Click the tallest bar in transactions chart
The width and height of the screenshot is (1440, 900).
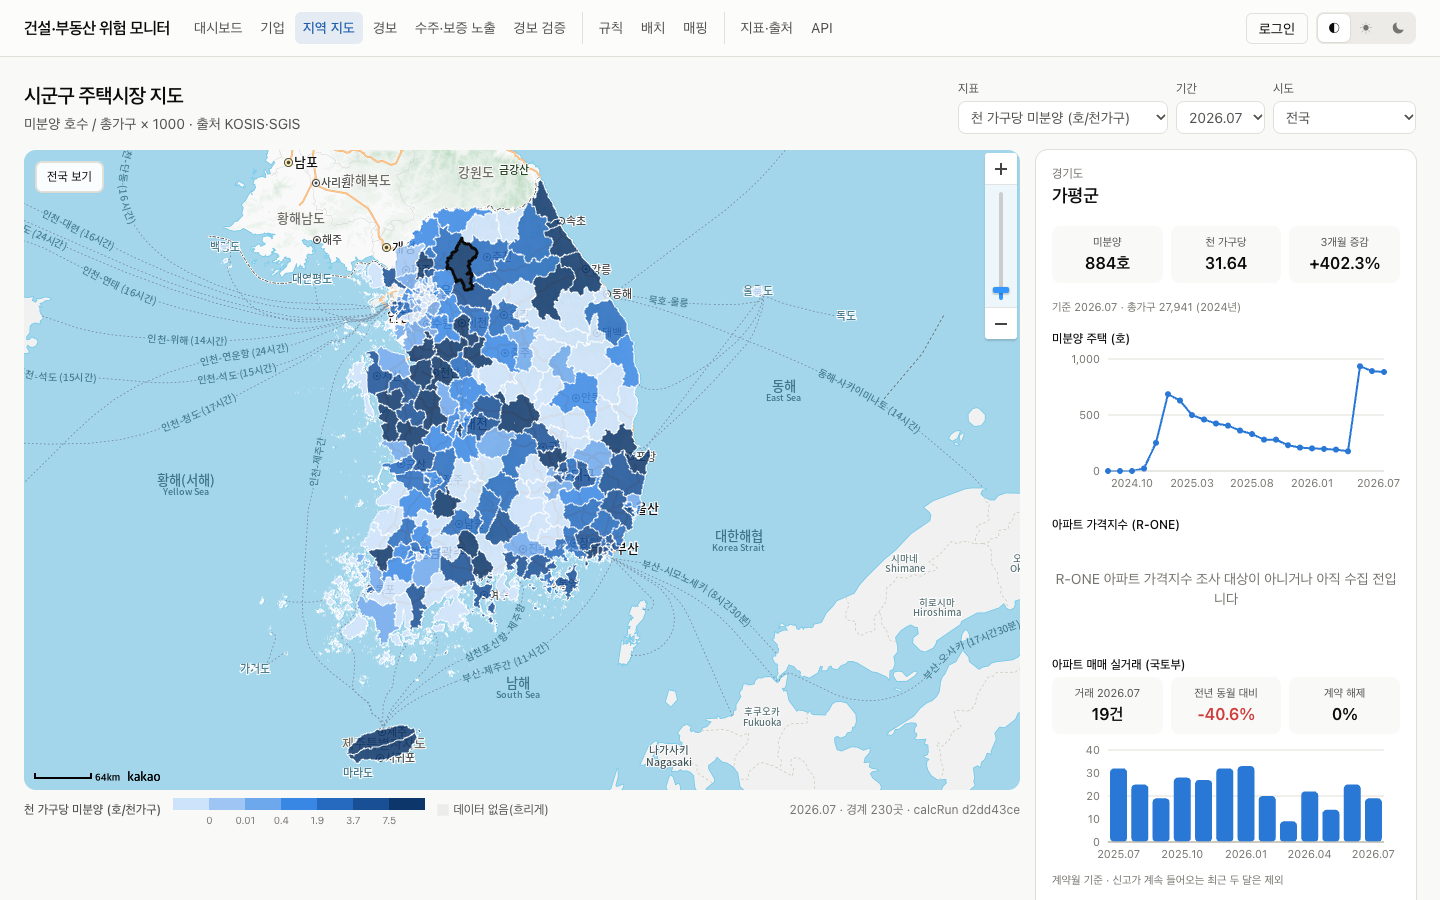click(1246, 804)
